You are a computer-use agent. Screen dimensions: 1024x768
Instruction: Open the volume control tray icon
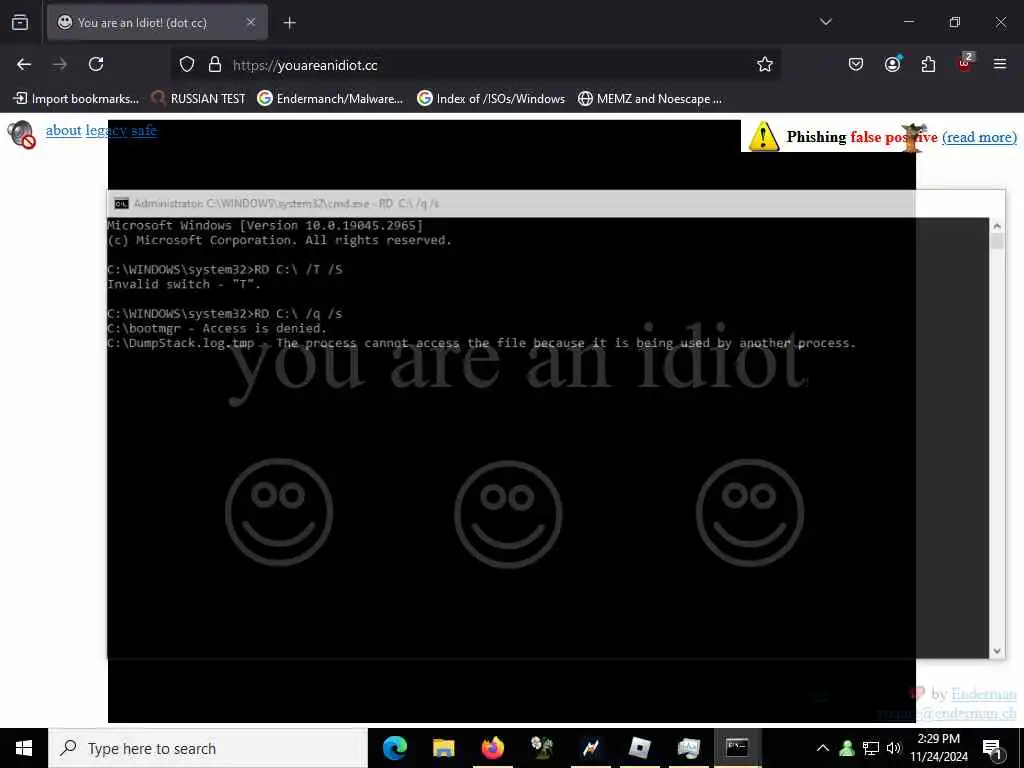pyautogui.click(x=893, y=748)
